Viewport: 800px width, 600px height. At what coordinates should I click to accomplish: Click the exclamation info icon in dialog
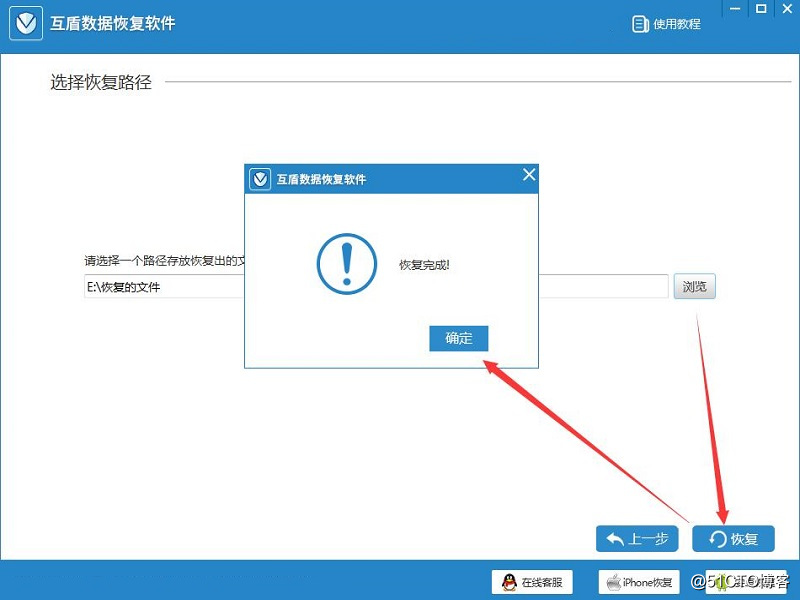[347, 264]
